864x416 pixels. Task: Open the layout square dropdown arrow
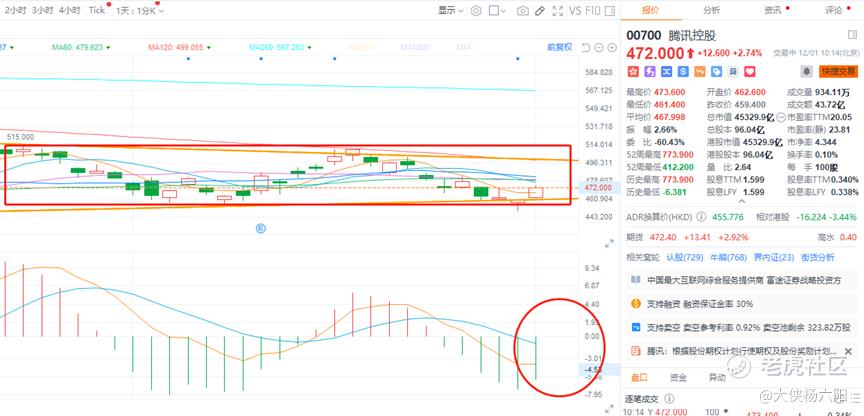[x=503, y=10]
